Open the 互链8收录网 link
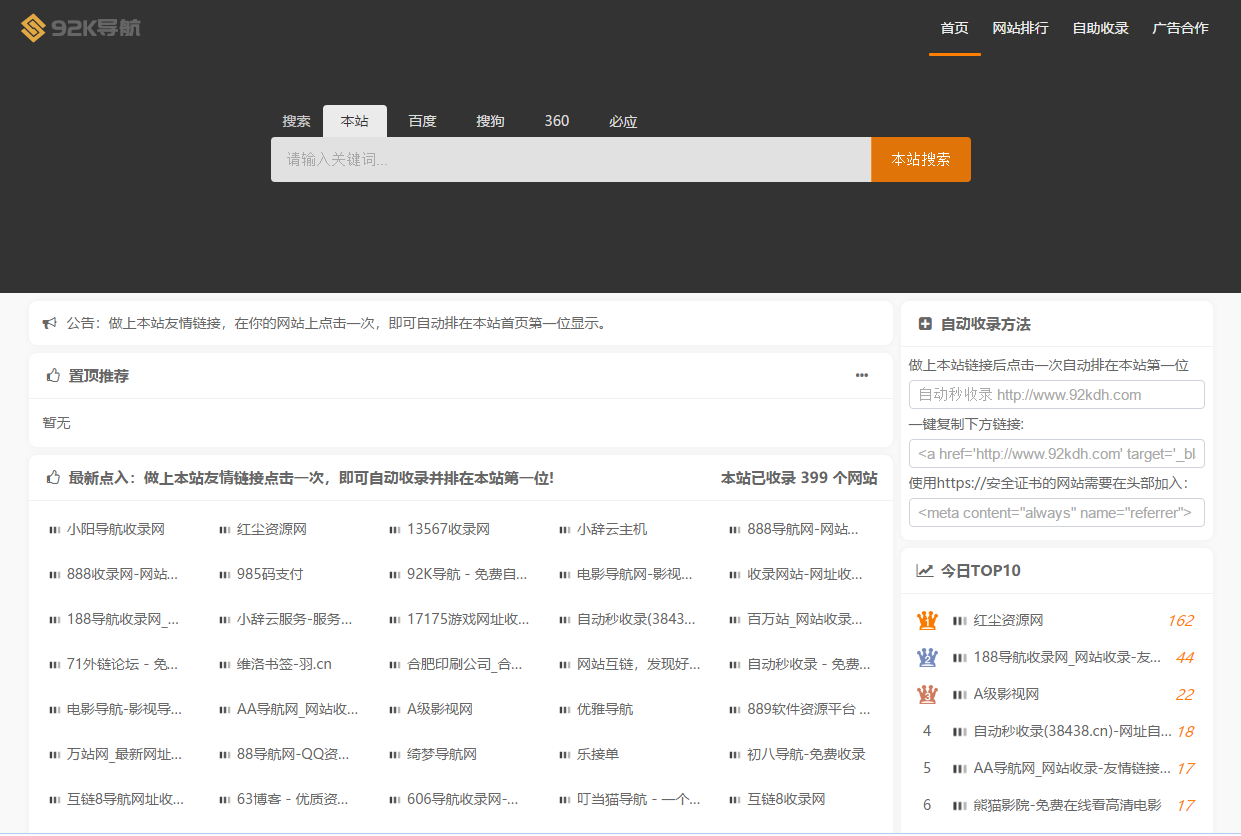The image size is (1241, 836). (x=786, y=799)
